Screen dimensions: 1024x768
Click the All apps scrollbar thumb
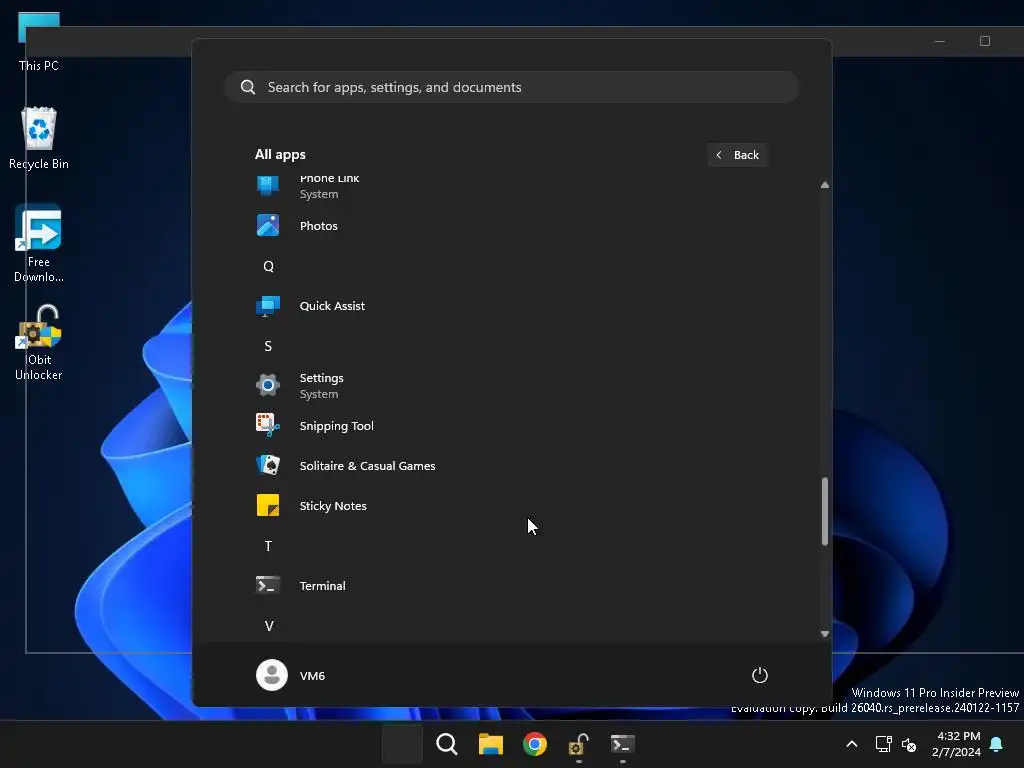[825, 511]
